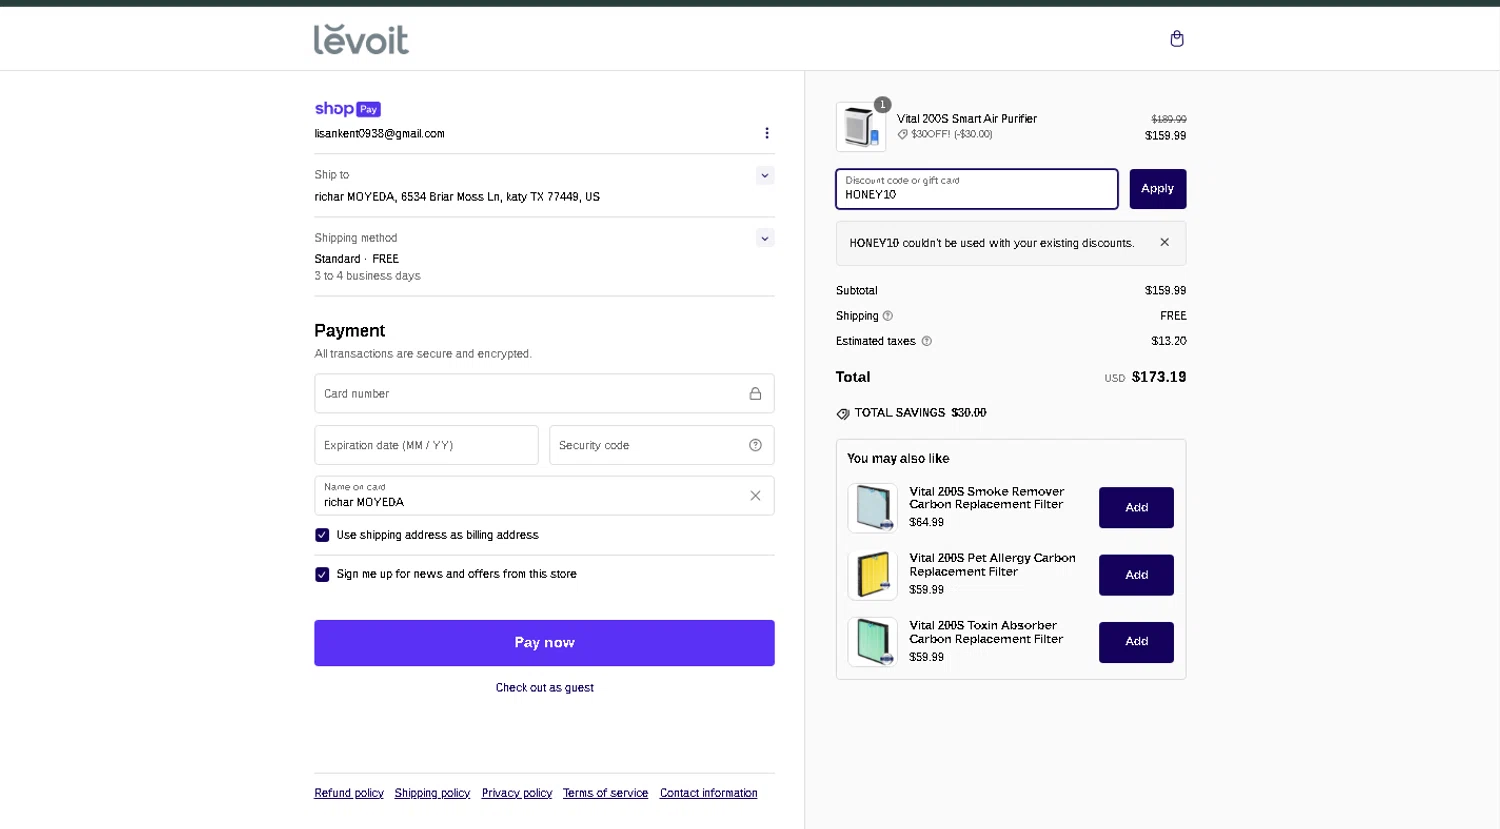
Task: Dismiss the HONEY10 discount error message
Action: coord(1164,242)
